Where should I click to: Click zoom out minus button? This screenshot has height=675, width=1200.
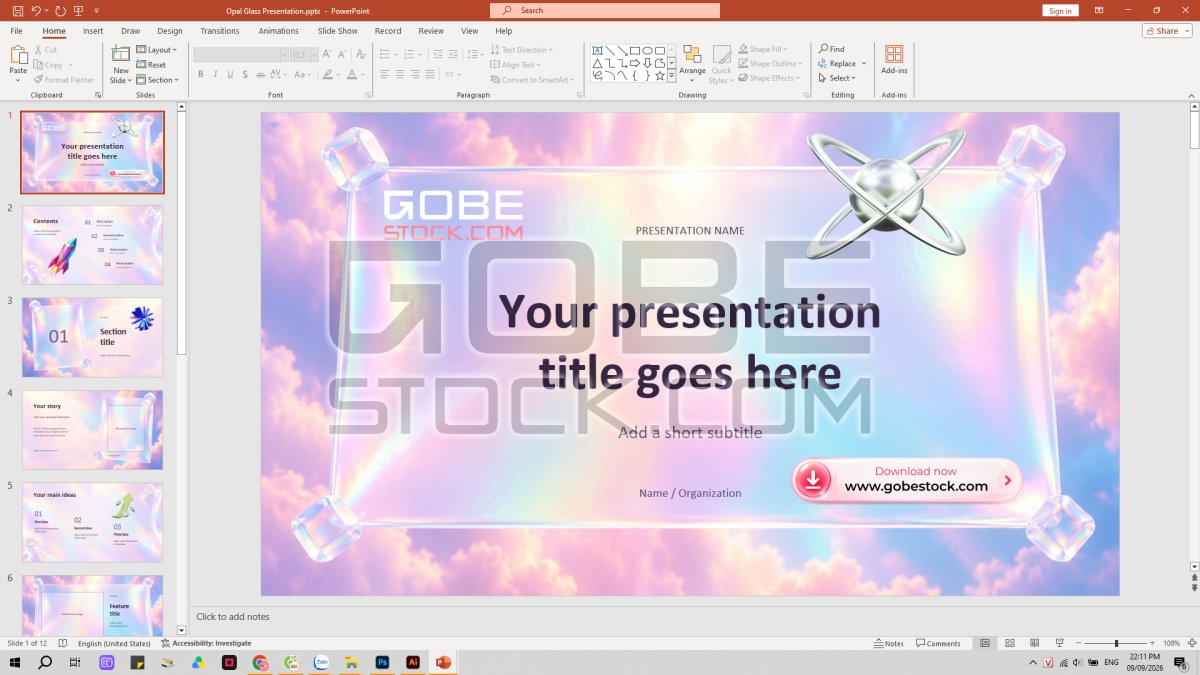click(1080, 643)
